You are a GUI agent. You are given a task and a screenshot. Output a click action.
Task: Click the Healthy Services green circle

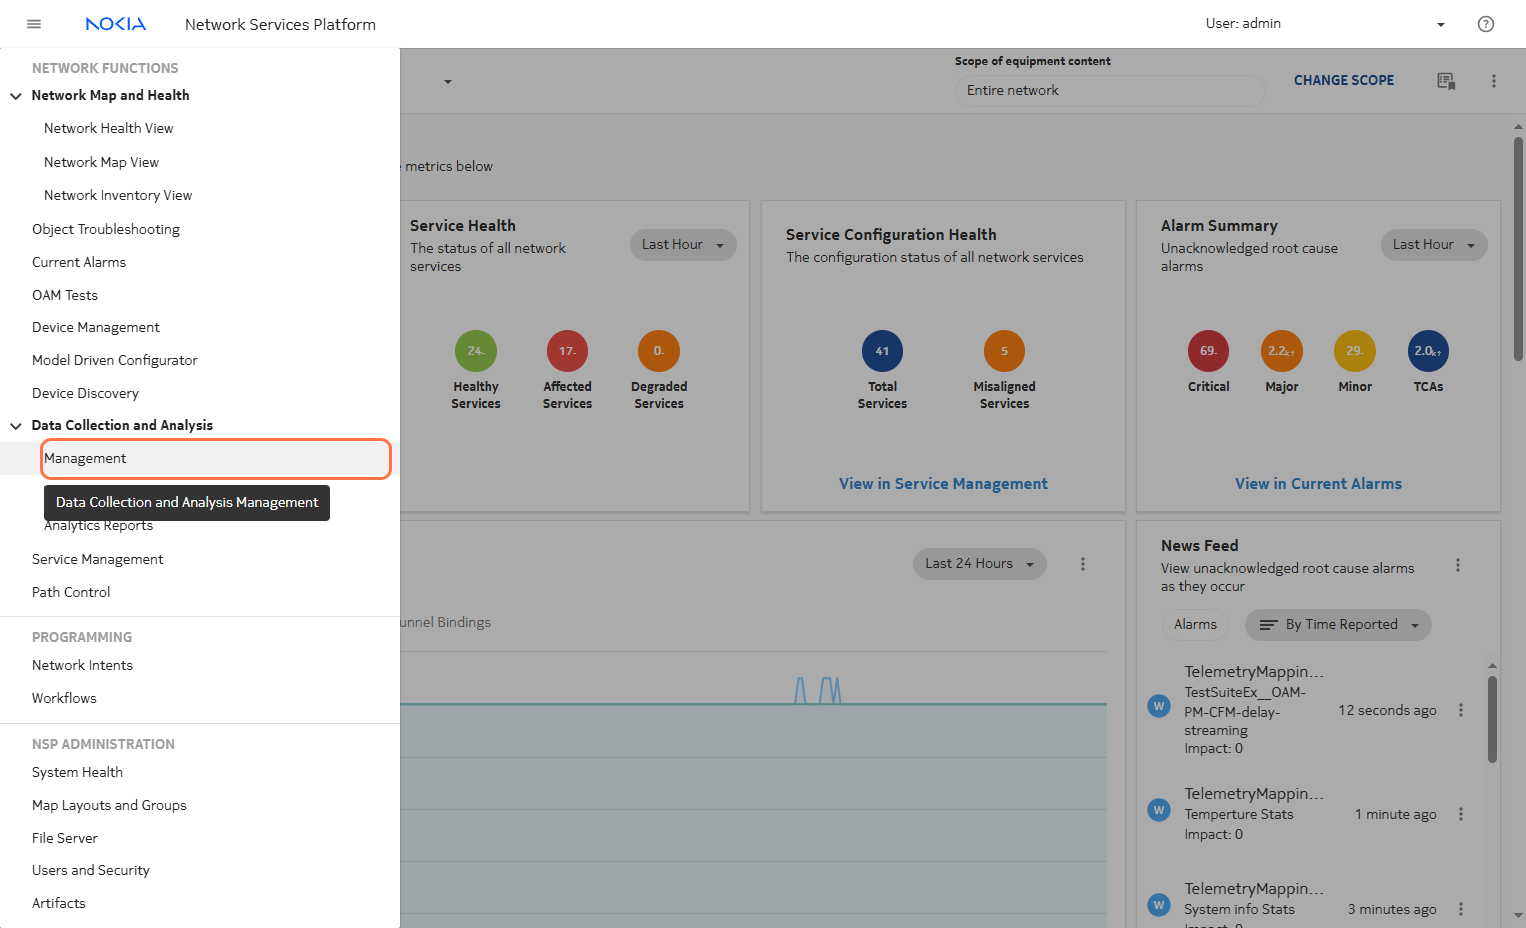[x=476, y=351]
